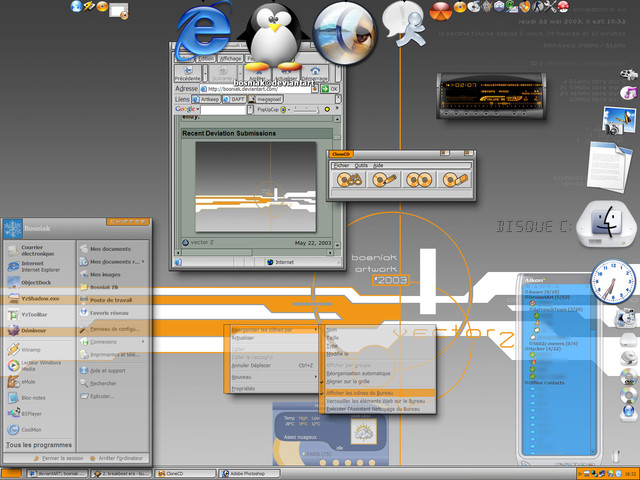Open the Google toolbar dropdown arrow
640x480 pixels.
coord(198,109)
